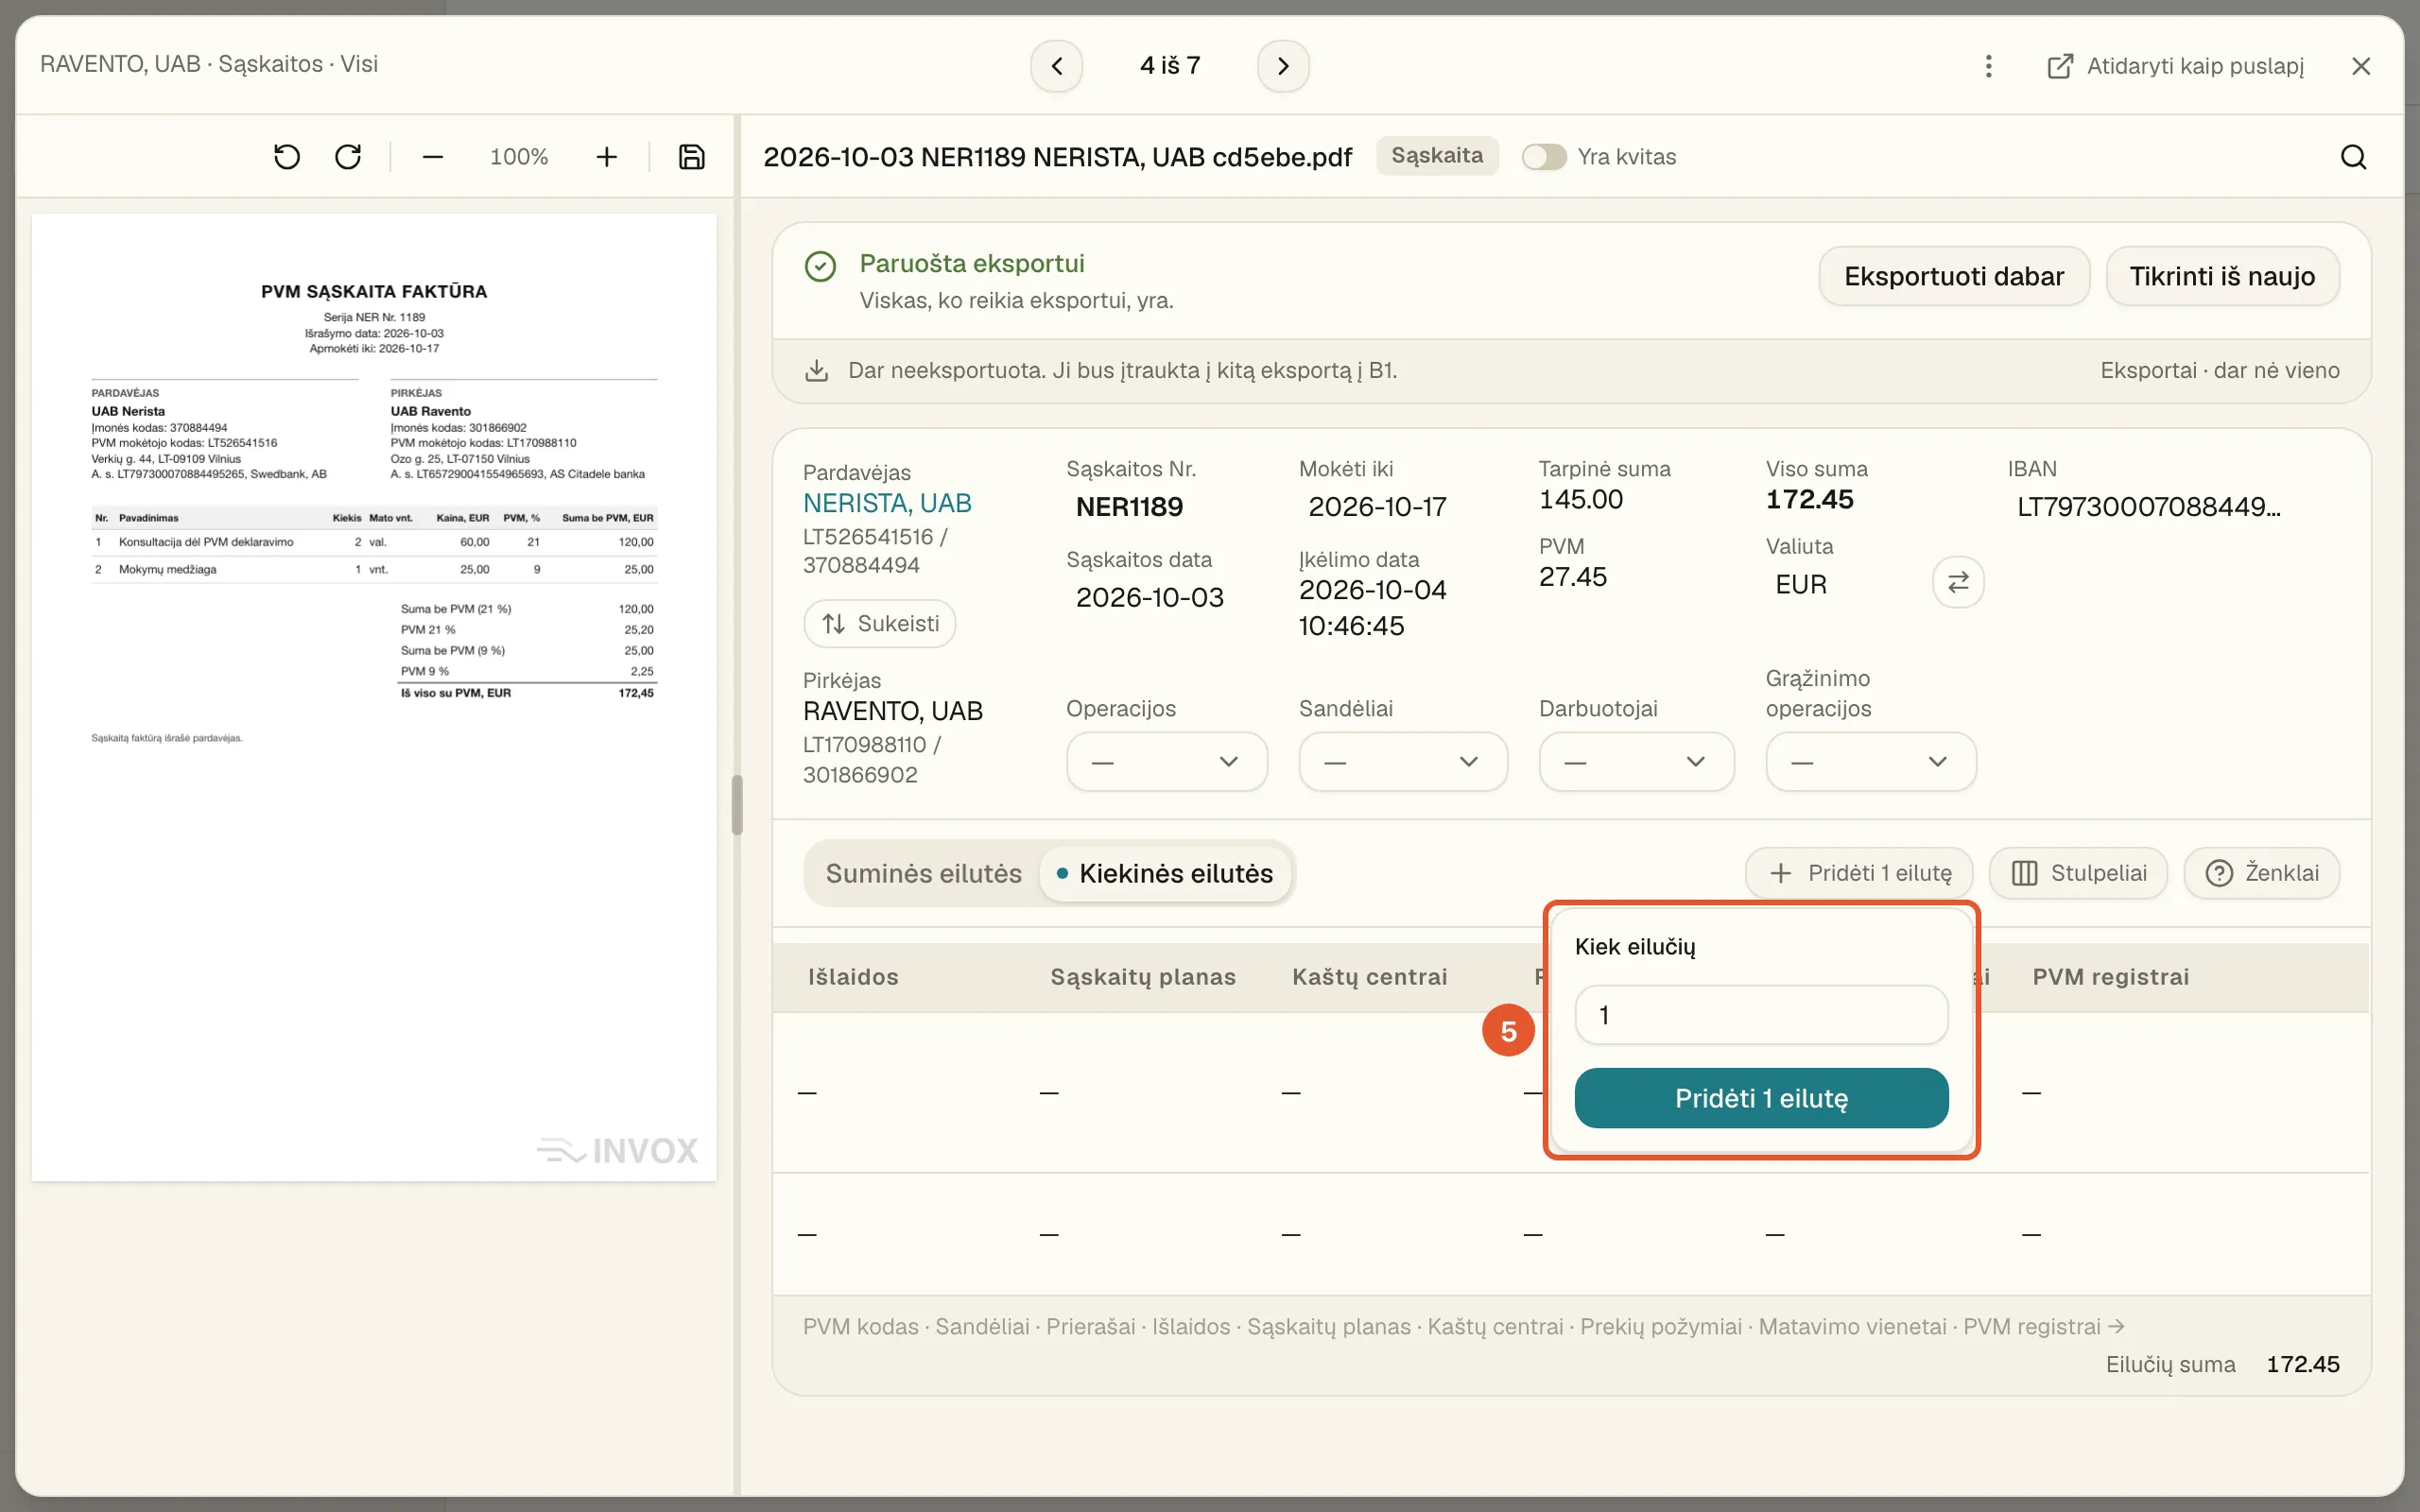Save the document with the floppy icon
Viewport: 2420px width, 1512px height.
(x=691, y=157)
